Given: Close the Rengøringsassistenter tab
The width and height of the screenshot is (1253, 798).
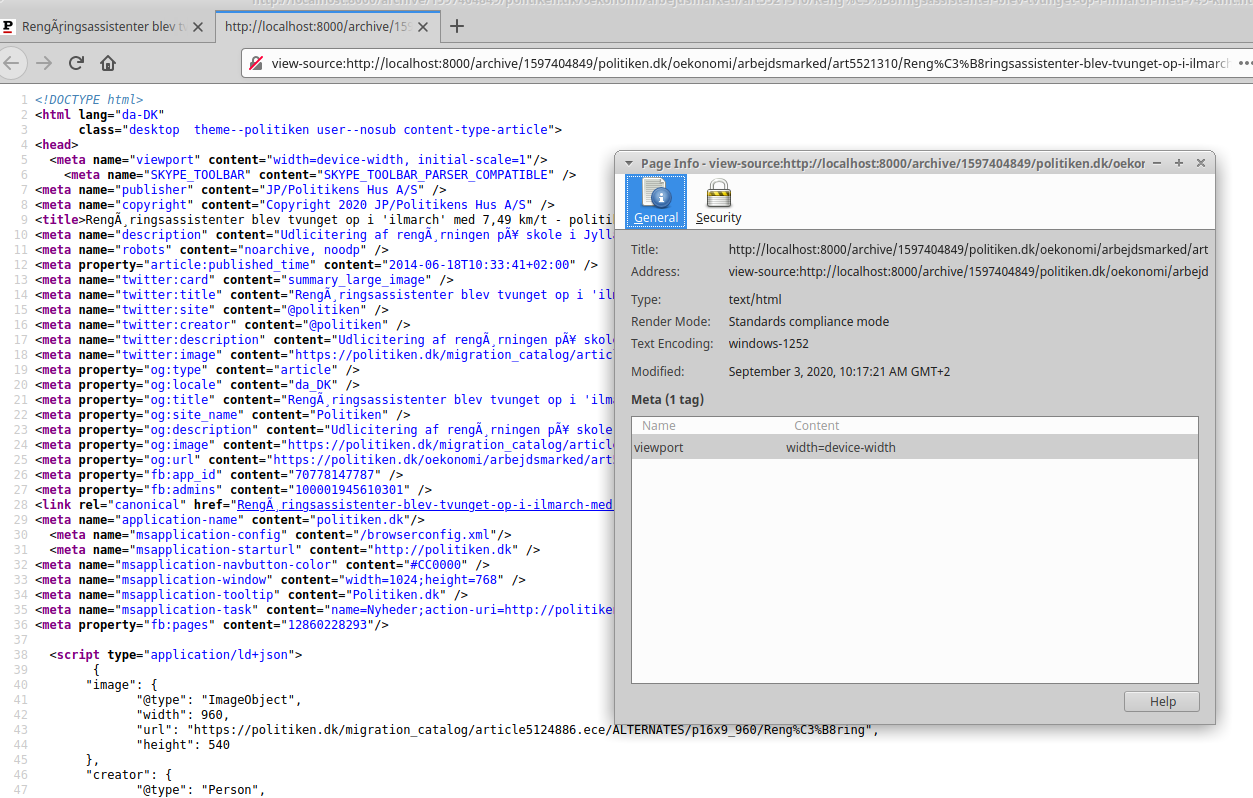Looking at the screenshot, I should tap(197, 28).
